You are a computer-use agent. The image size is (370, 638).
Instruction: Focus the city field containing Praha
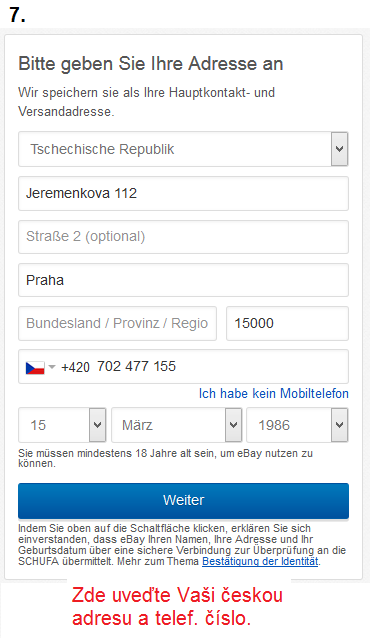tap(183, 280)
